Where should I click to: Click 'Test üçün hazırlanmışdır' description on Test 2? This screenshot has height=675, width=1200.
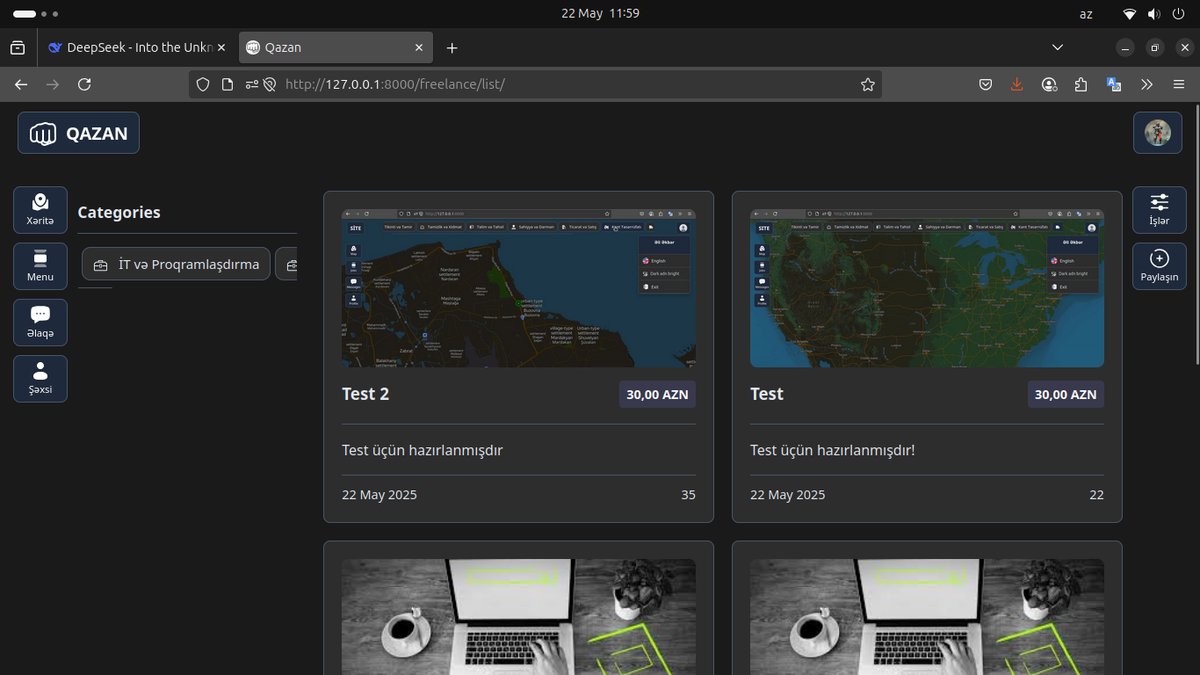coord(422,450)
